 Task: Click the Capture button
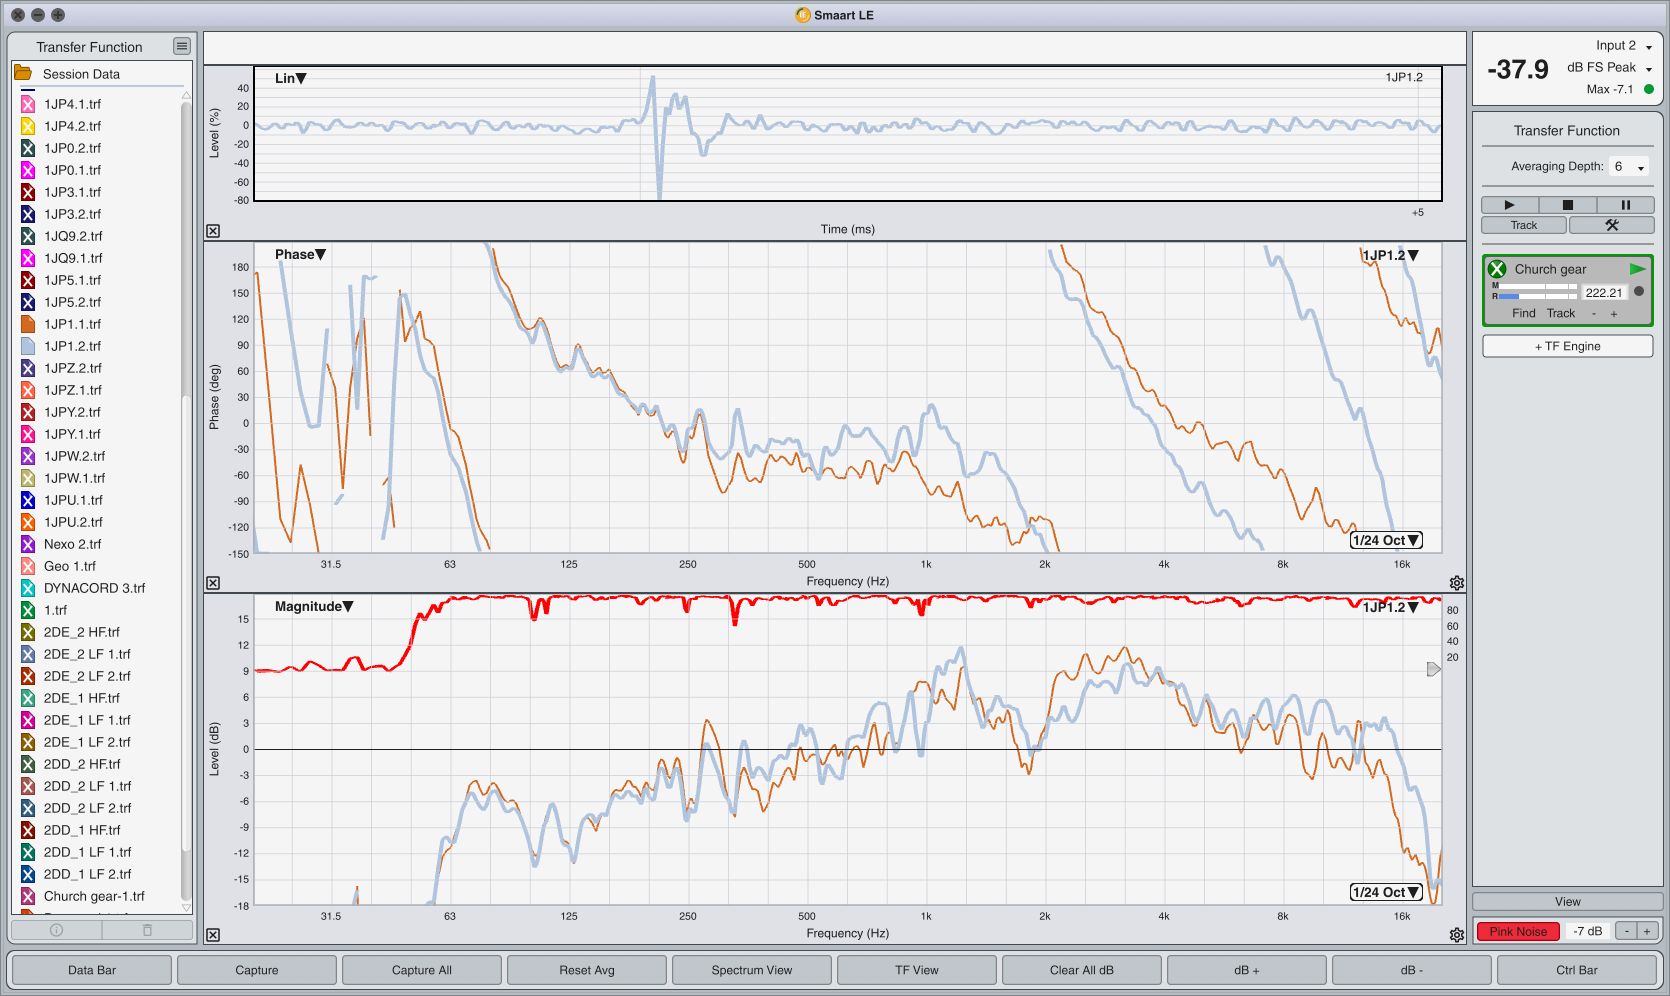(x=257, y=970)
